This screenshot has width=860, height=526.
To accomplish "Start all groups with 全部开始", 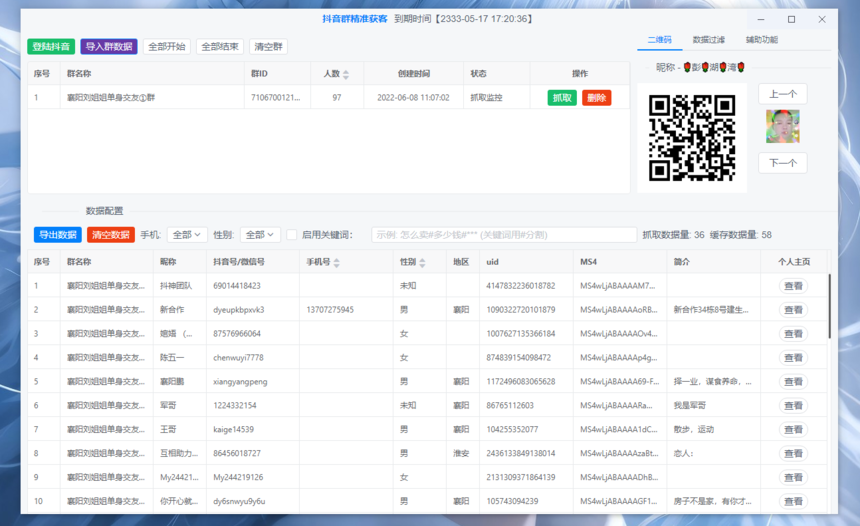I will (167, 47).
